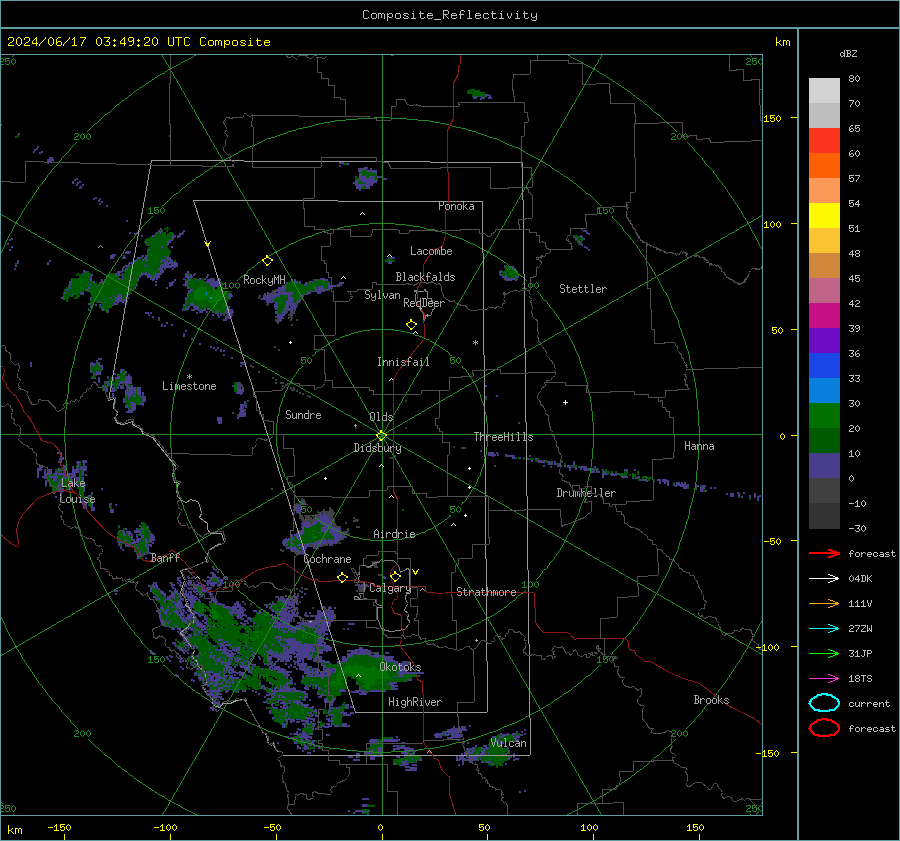Click the Hanna town label
Image resolution: width=900 pixels, height=841 pixels.
point(699,446)
